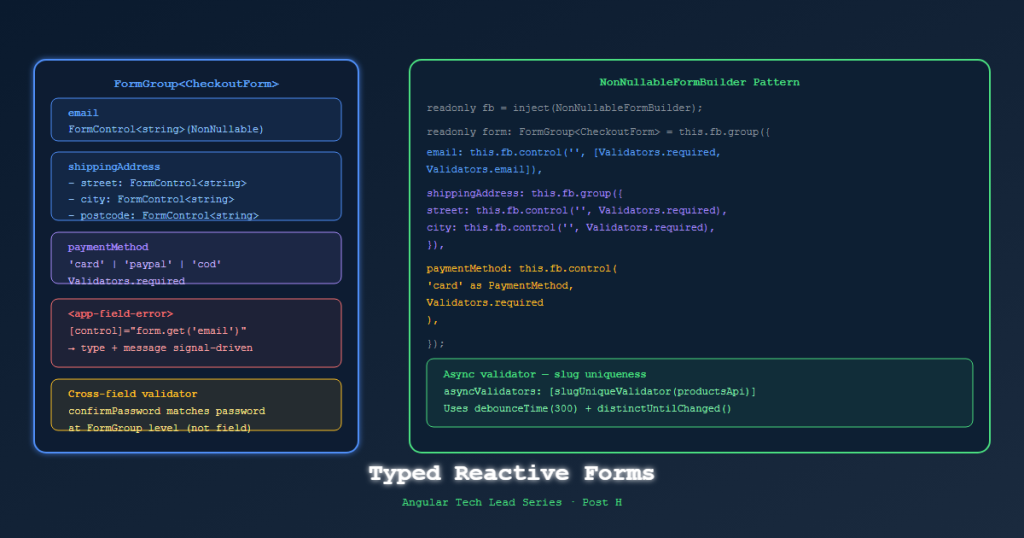Click 'Angular Tech Lead Series · Post H' subtitle
1024x538 pixels.
pyautogui.click(x=512, y=502)
